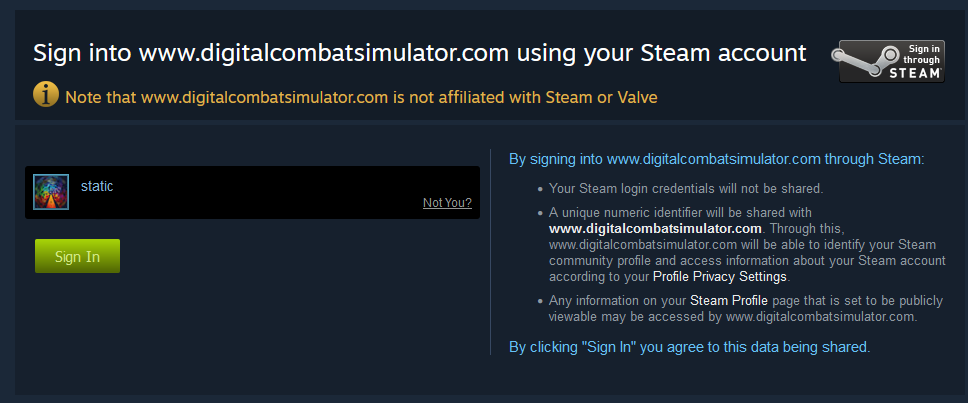968x403 pixels.
Task: Click the avatar image for user static
Action: tap(51, 192)
